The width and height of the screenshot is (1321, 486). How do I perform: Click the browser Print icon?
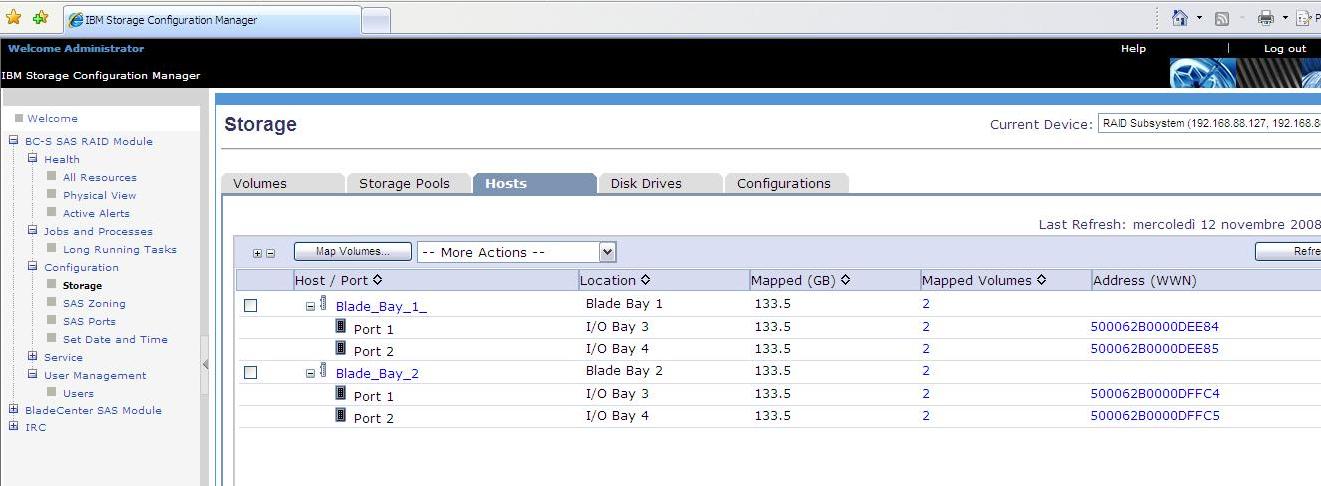pyautogui.click(x=1266, y=18)
